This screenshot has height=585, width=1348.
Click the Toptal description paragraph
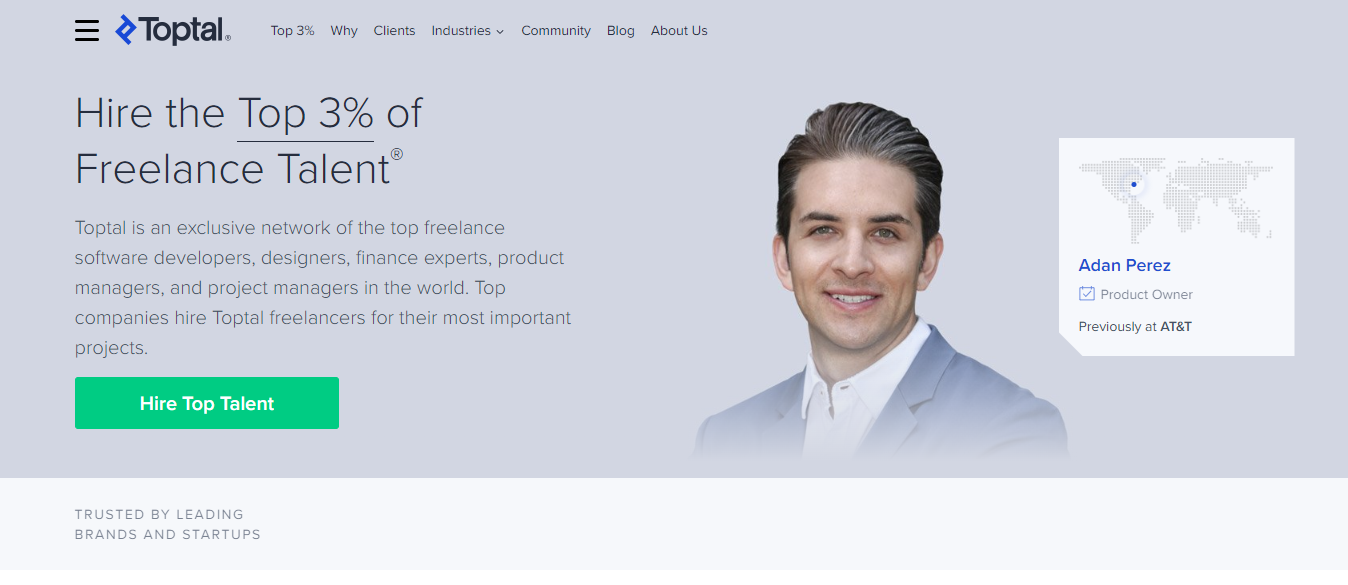pyautogui.click(x=323, y=288)
